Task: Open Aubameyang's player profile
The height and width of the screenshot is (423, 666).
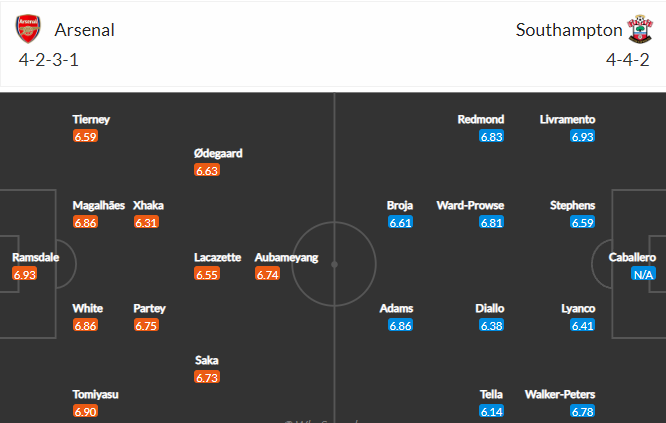Action: click(286, 257)
